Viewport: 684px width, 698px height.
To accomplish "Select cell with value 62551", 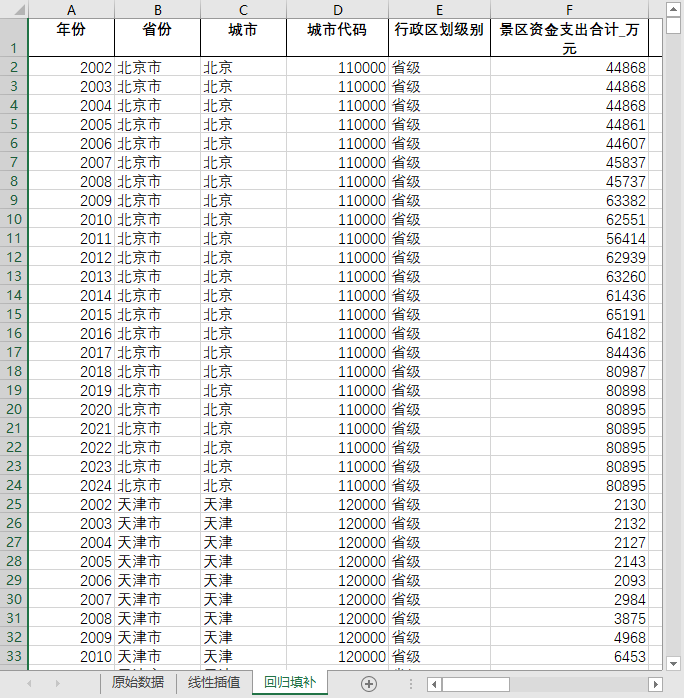I will (570, 219).
